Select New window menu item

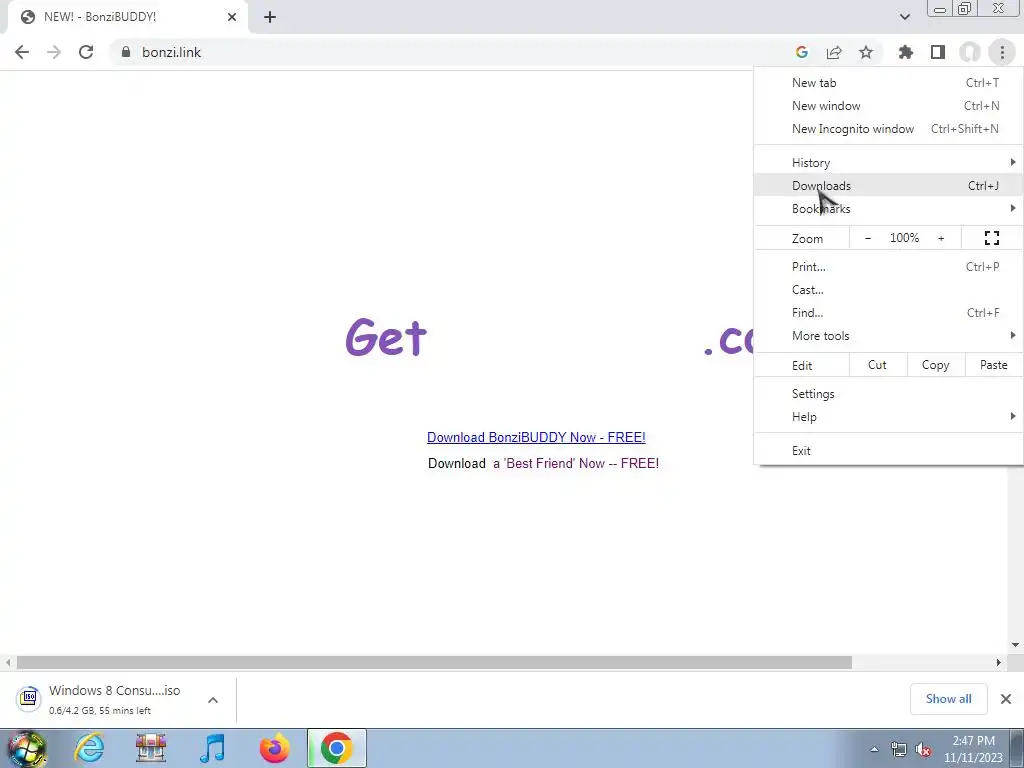pyautogui.click(x=888, y=106)
